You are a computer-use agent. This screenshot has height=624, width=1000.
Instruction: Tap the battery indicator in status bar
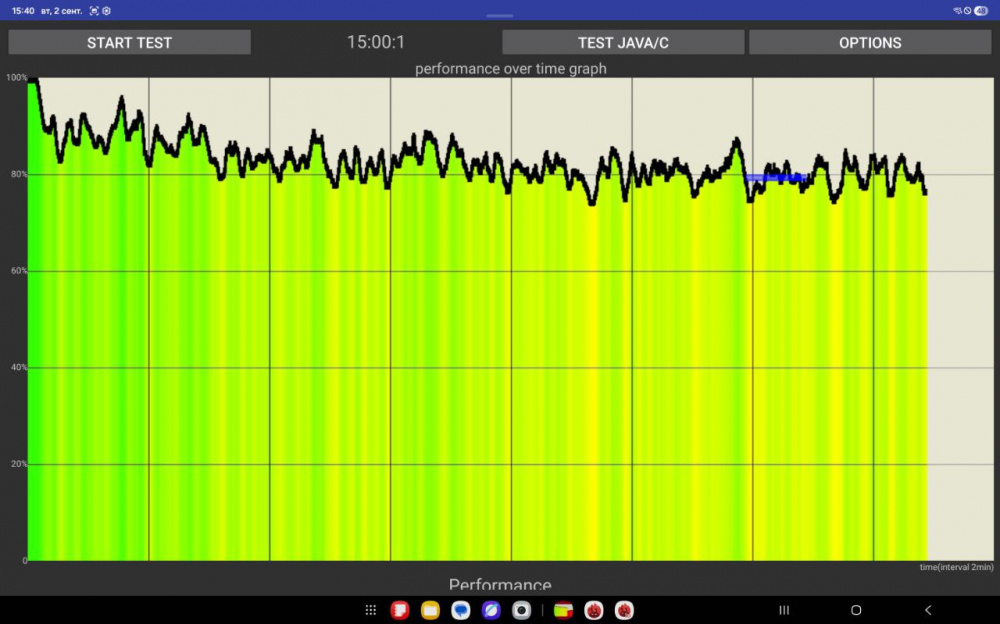tap(981, 10)
